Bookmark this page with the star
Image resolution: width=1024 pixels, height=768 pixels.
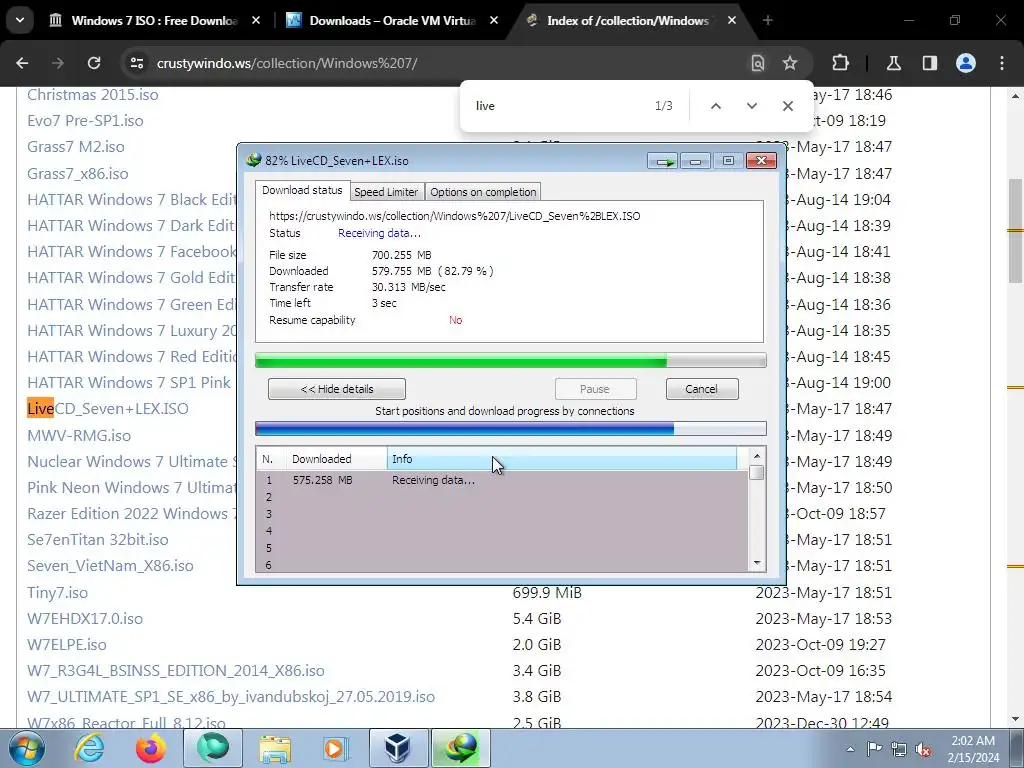(790, 63)
